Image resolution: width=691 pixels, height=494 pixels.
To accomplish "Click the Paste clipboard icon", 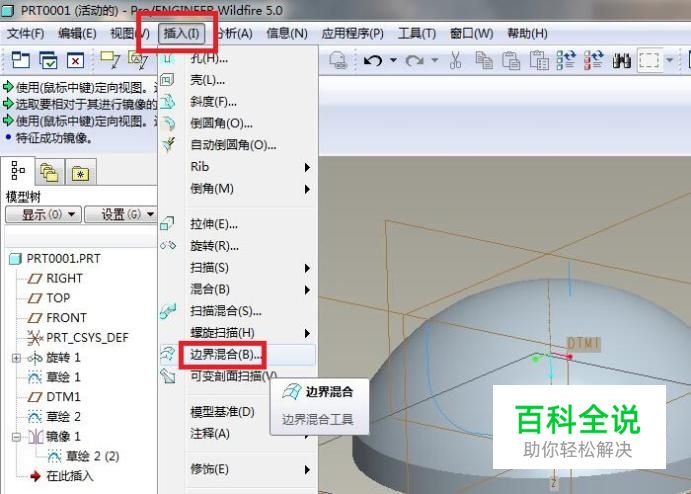I will click(511, 60).
